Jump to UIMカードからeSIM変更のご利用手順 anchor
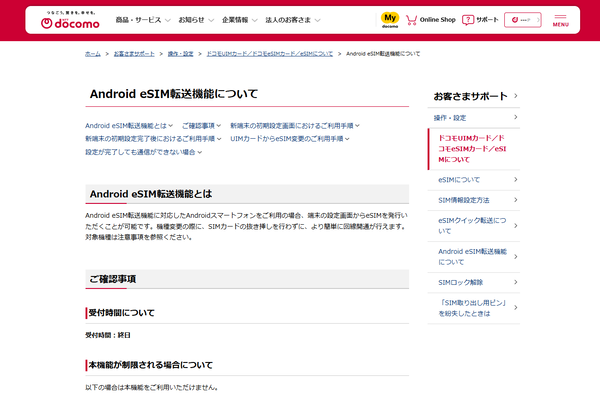 pyautogui.click(x=290, y=139)
